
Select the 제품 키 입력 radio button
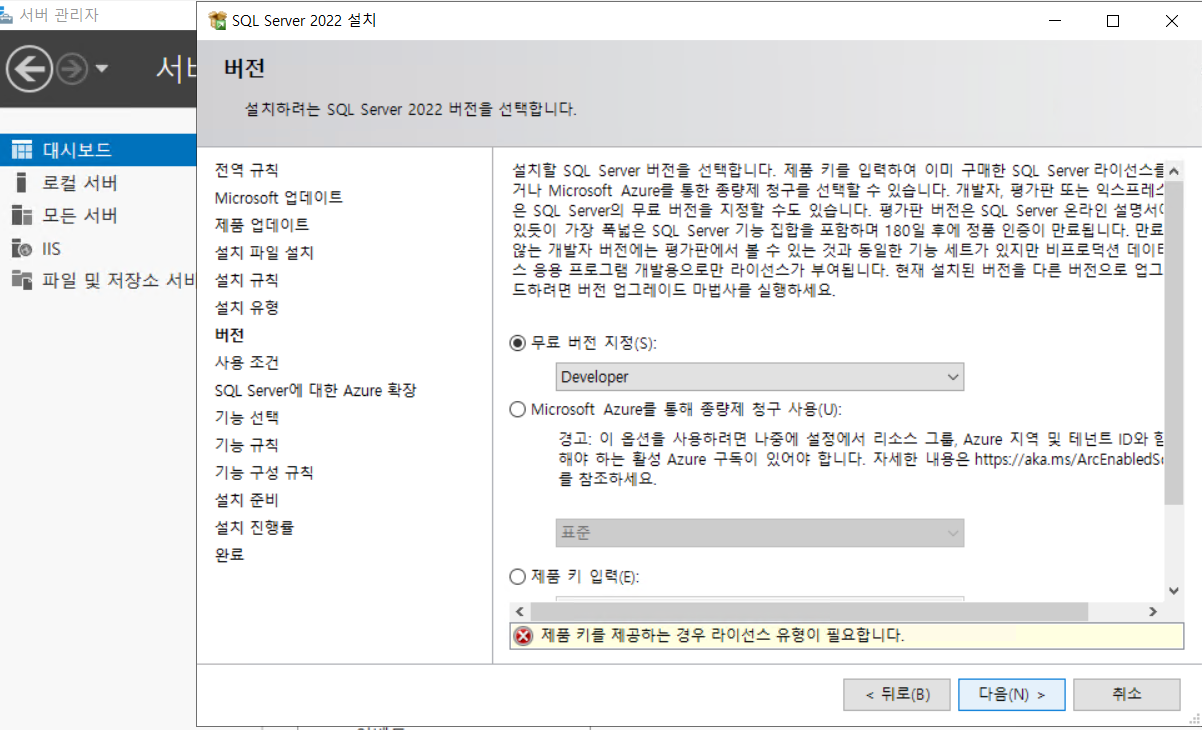coord(517,576)
